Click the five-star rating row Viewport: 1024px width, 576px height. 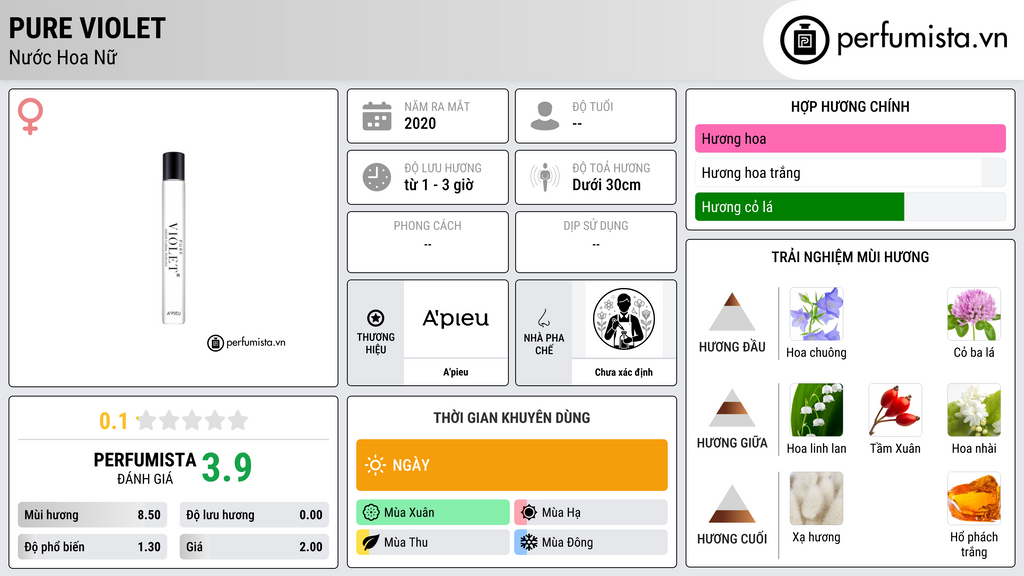(x=193, y=420)
